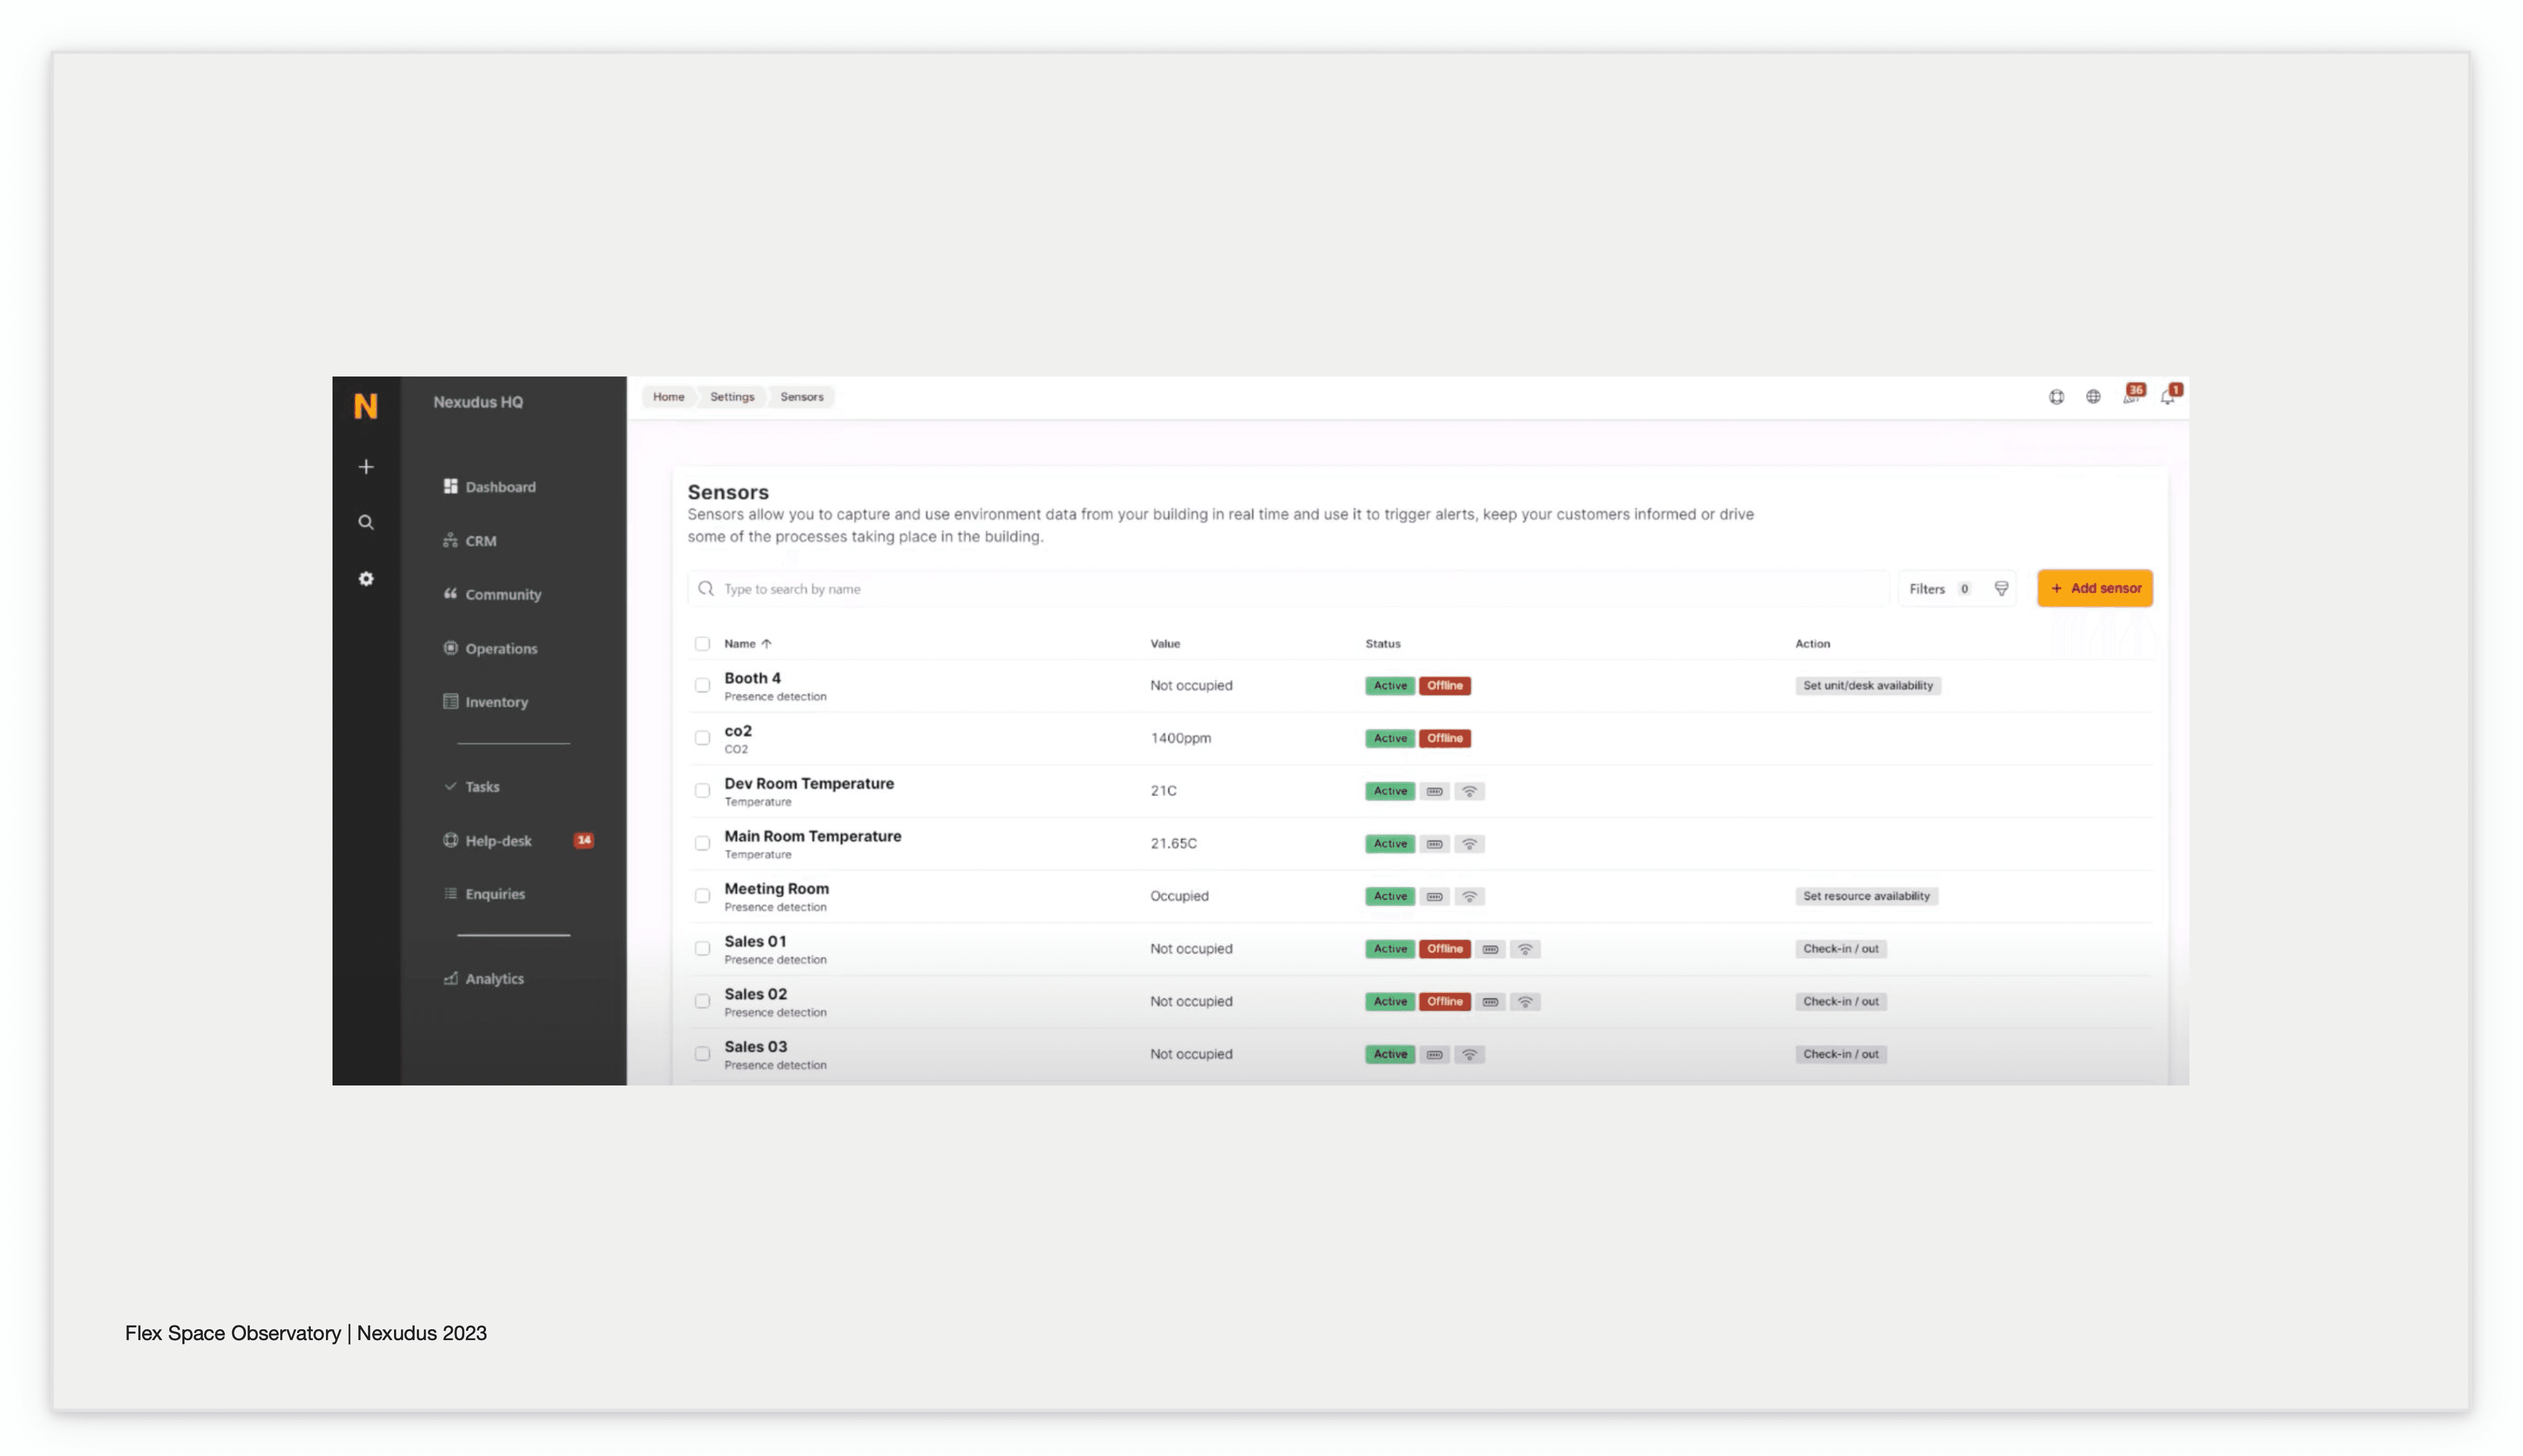Click the Value column header
Viewport: 2523px width, 1456px height.
point(1165,644)
